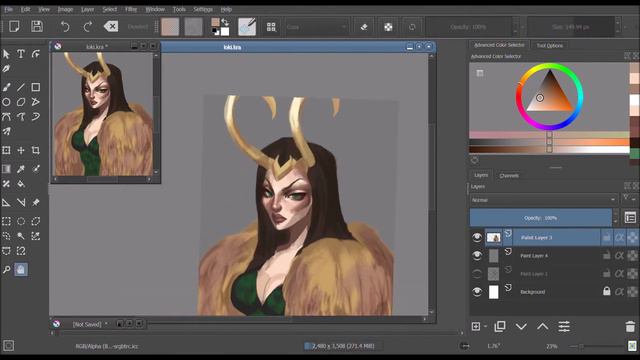Move the layer down
Image resolution: width=640 pixels, height=360 pixels.
[x=521, y=326]
